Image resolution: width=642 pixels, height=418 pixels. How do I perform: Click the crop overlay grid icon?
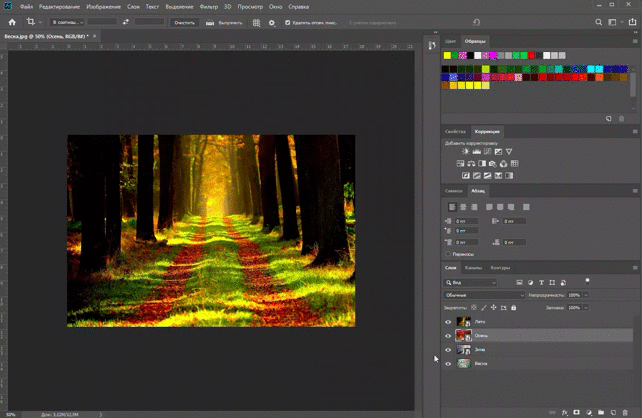click(x=256, y=22)
